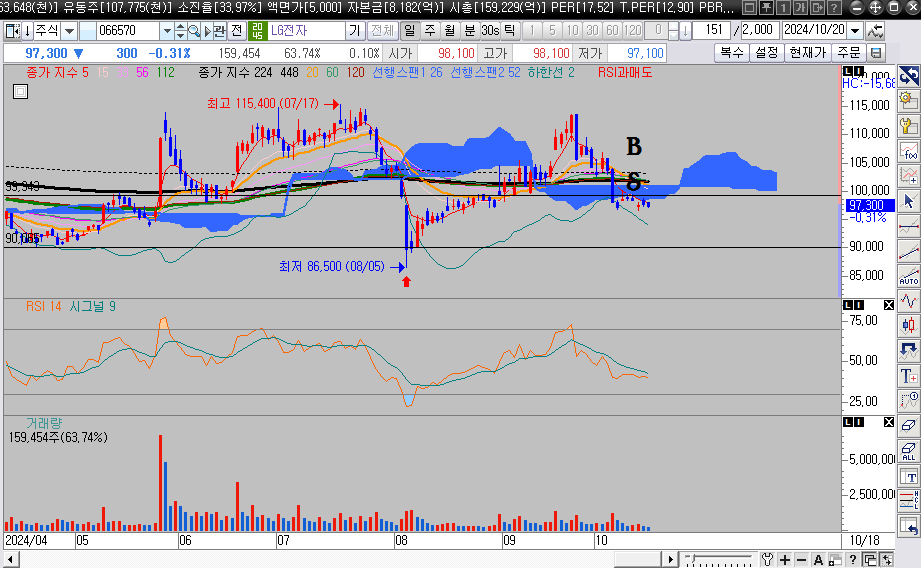Toggle the up-down arrow button left of 주식
921x568 pixels.
coord(27,31)
